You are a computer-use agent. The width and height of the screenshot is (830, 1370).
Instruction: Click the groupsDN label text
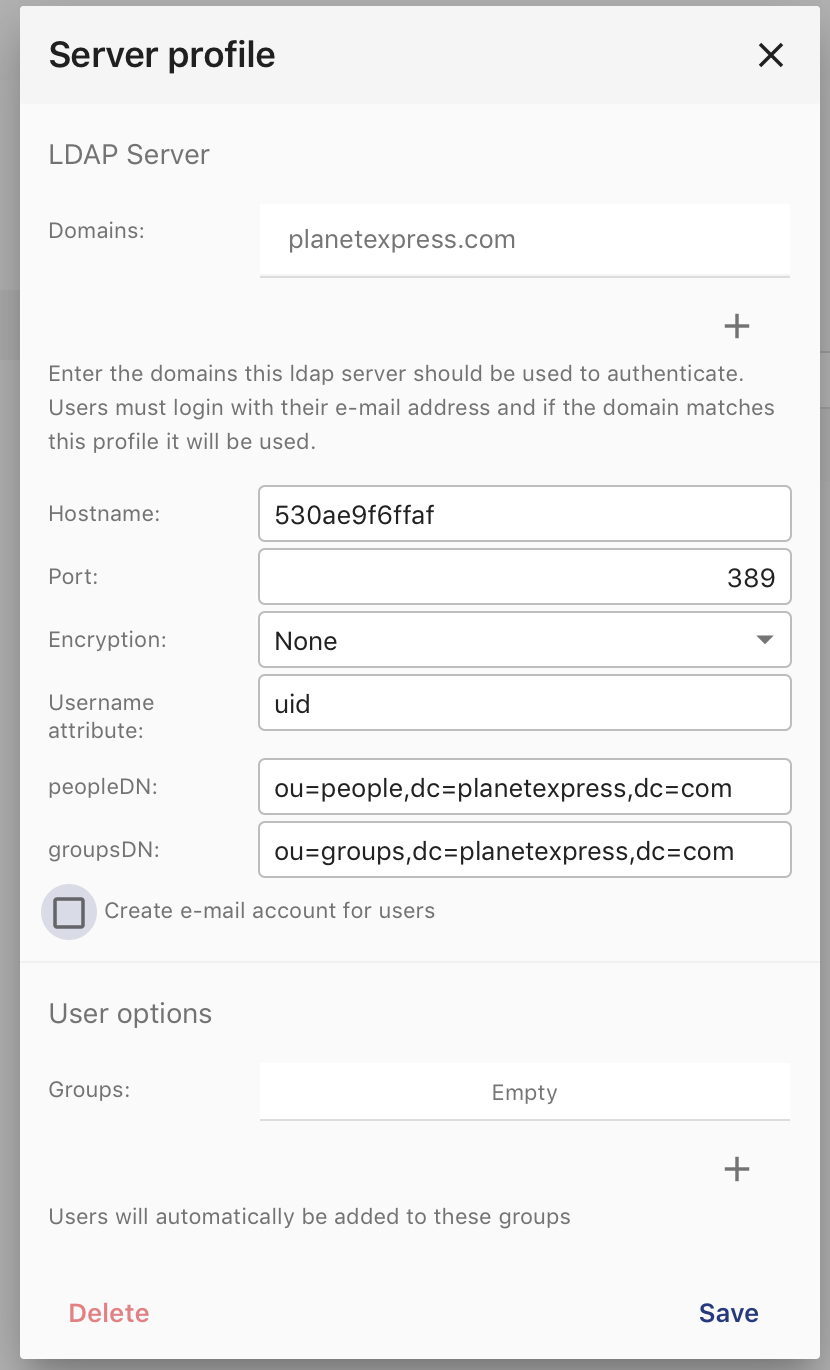[x=104, y=850]
